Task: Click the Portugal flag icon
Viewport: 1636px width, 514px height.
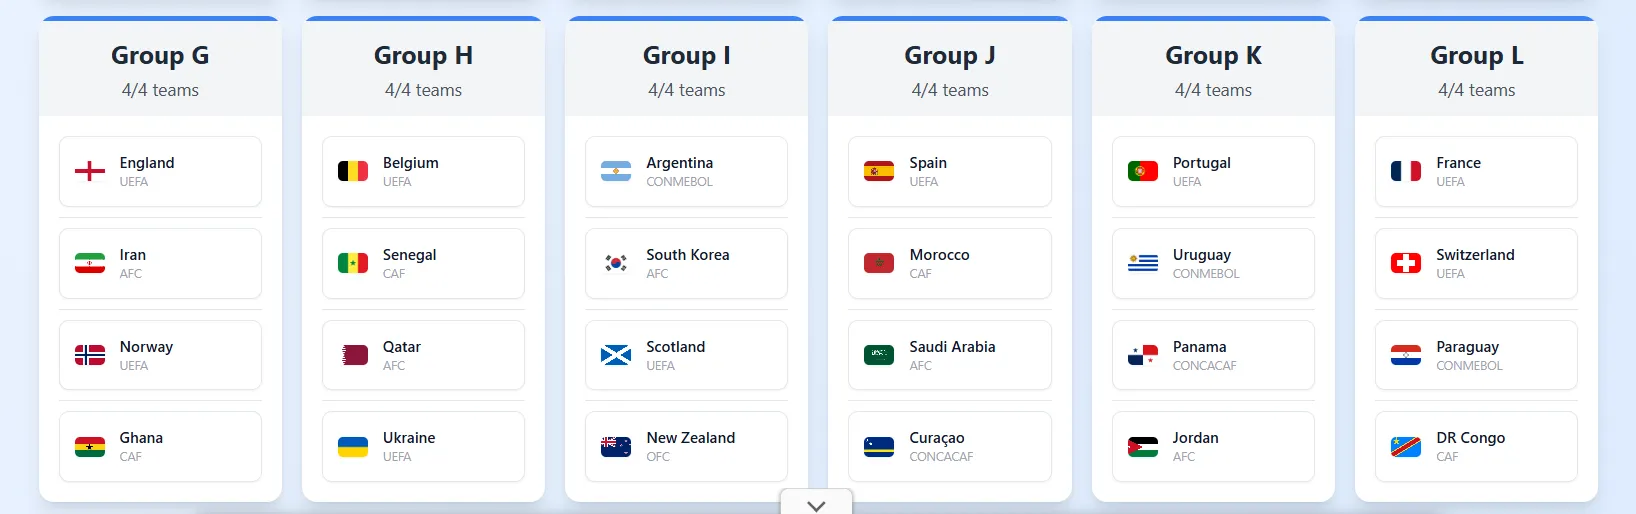Action: [x=1143, y=172]
